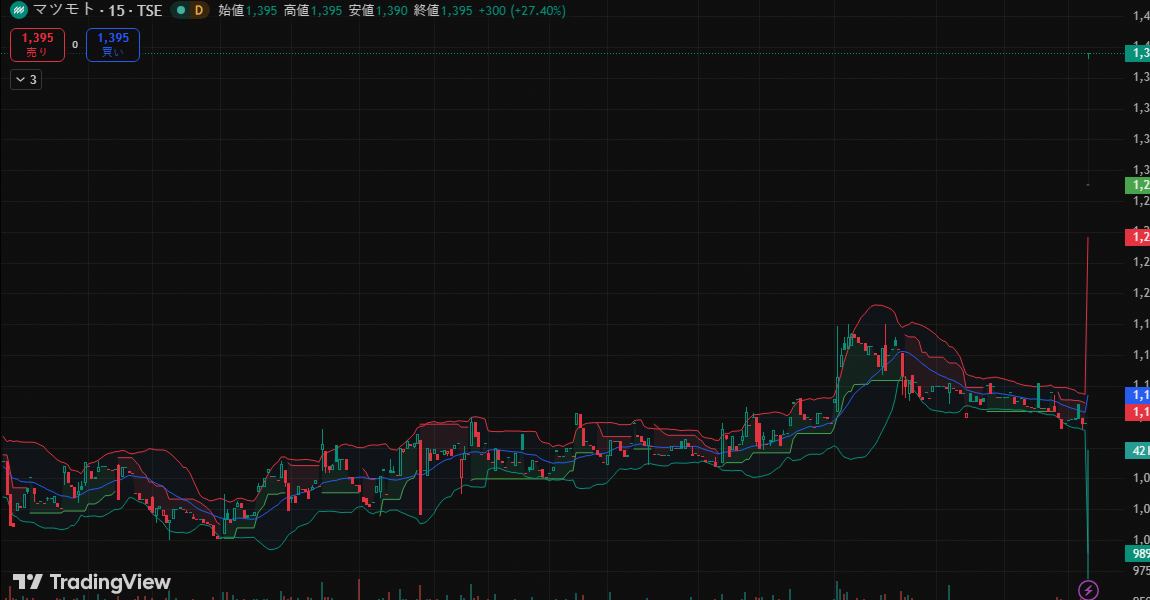Click the spread value 0 between sell and buy
The height and width of the screenshot is (600, 1150).
[75, 45]
